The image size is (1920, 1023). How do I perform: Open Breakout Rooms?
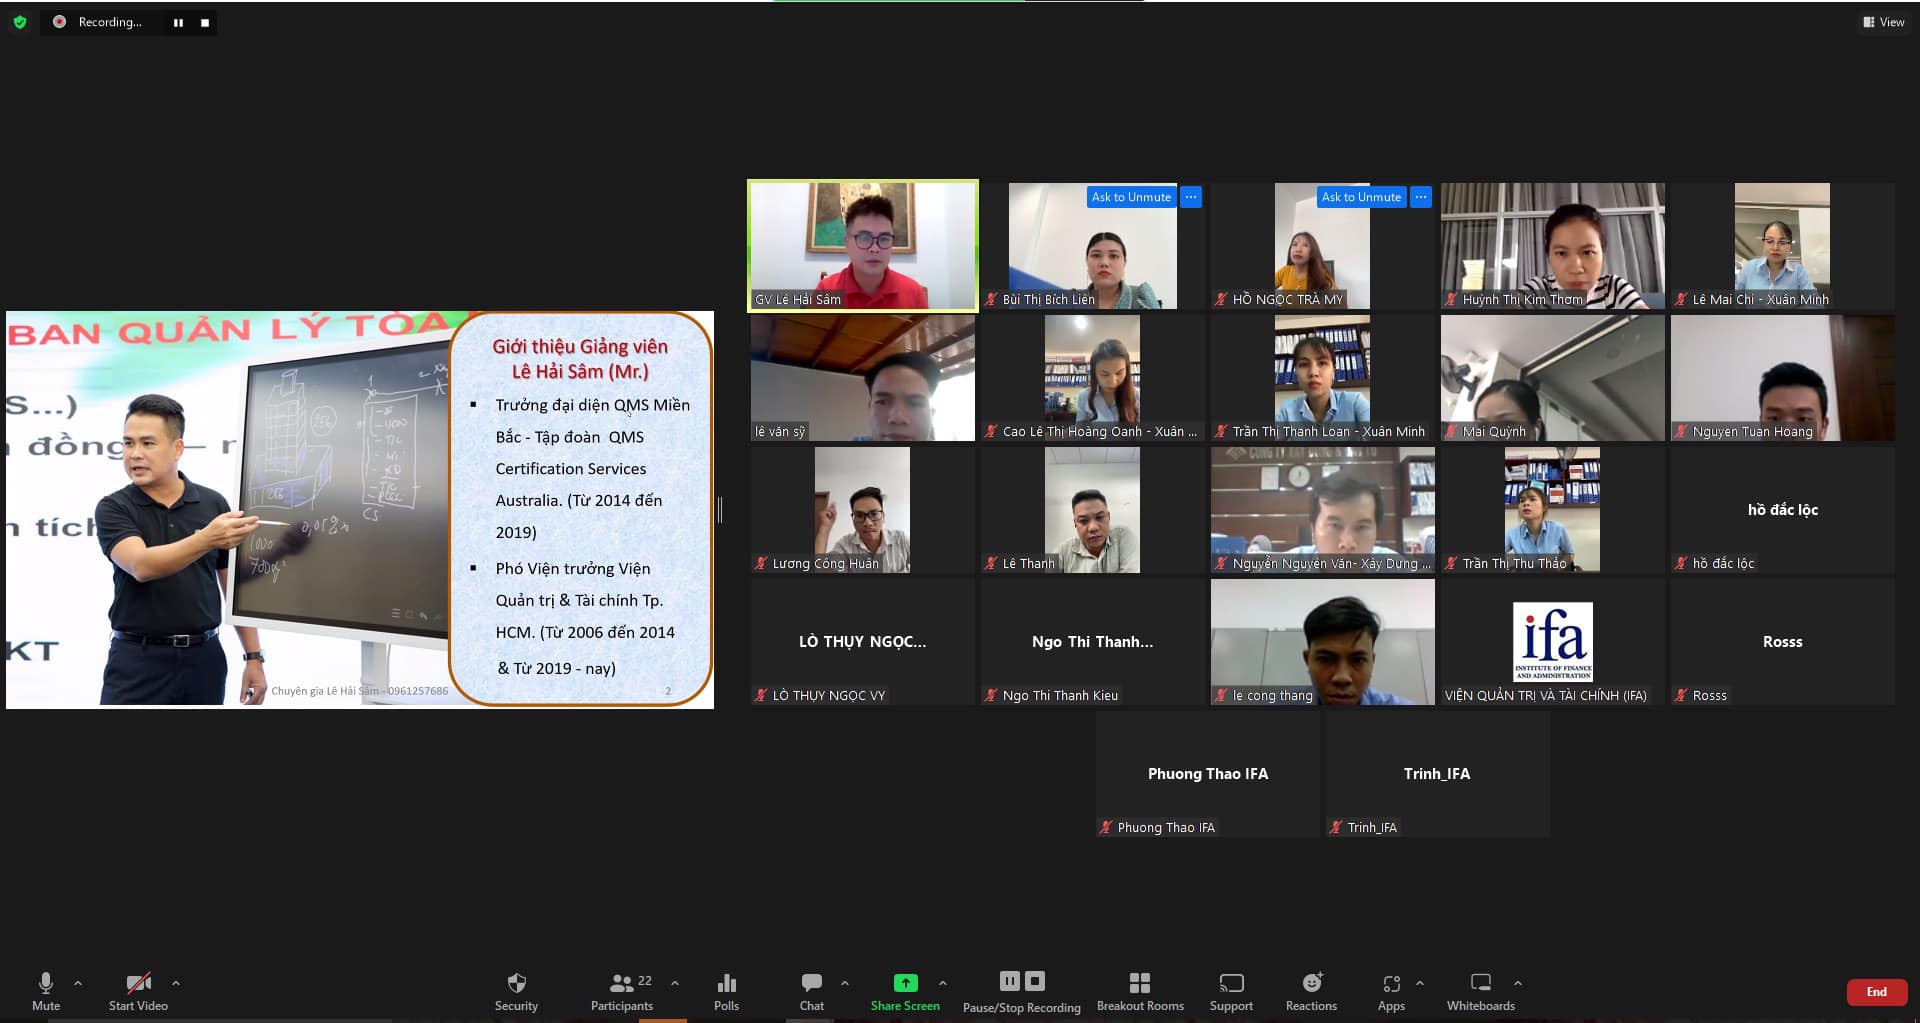[x=1139, y=984]
